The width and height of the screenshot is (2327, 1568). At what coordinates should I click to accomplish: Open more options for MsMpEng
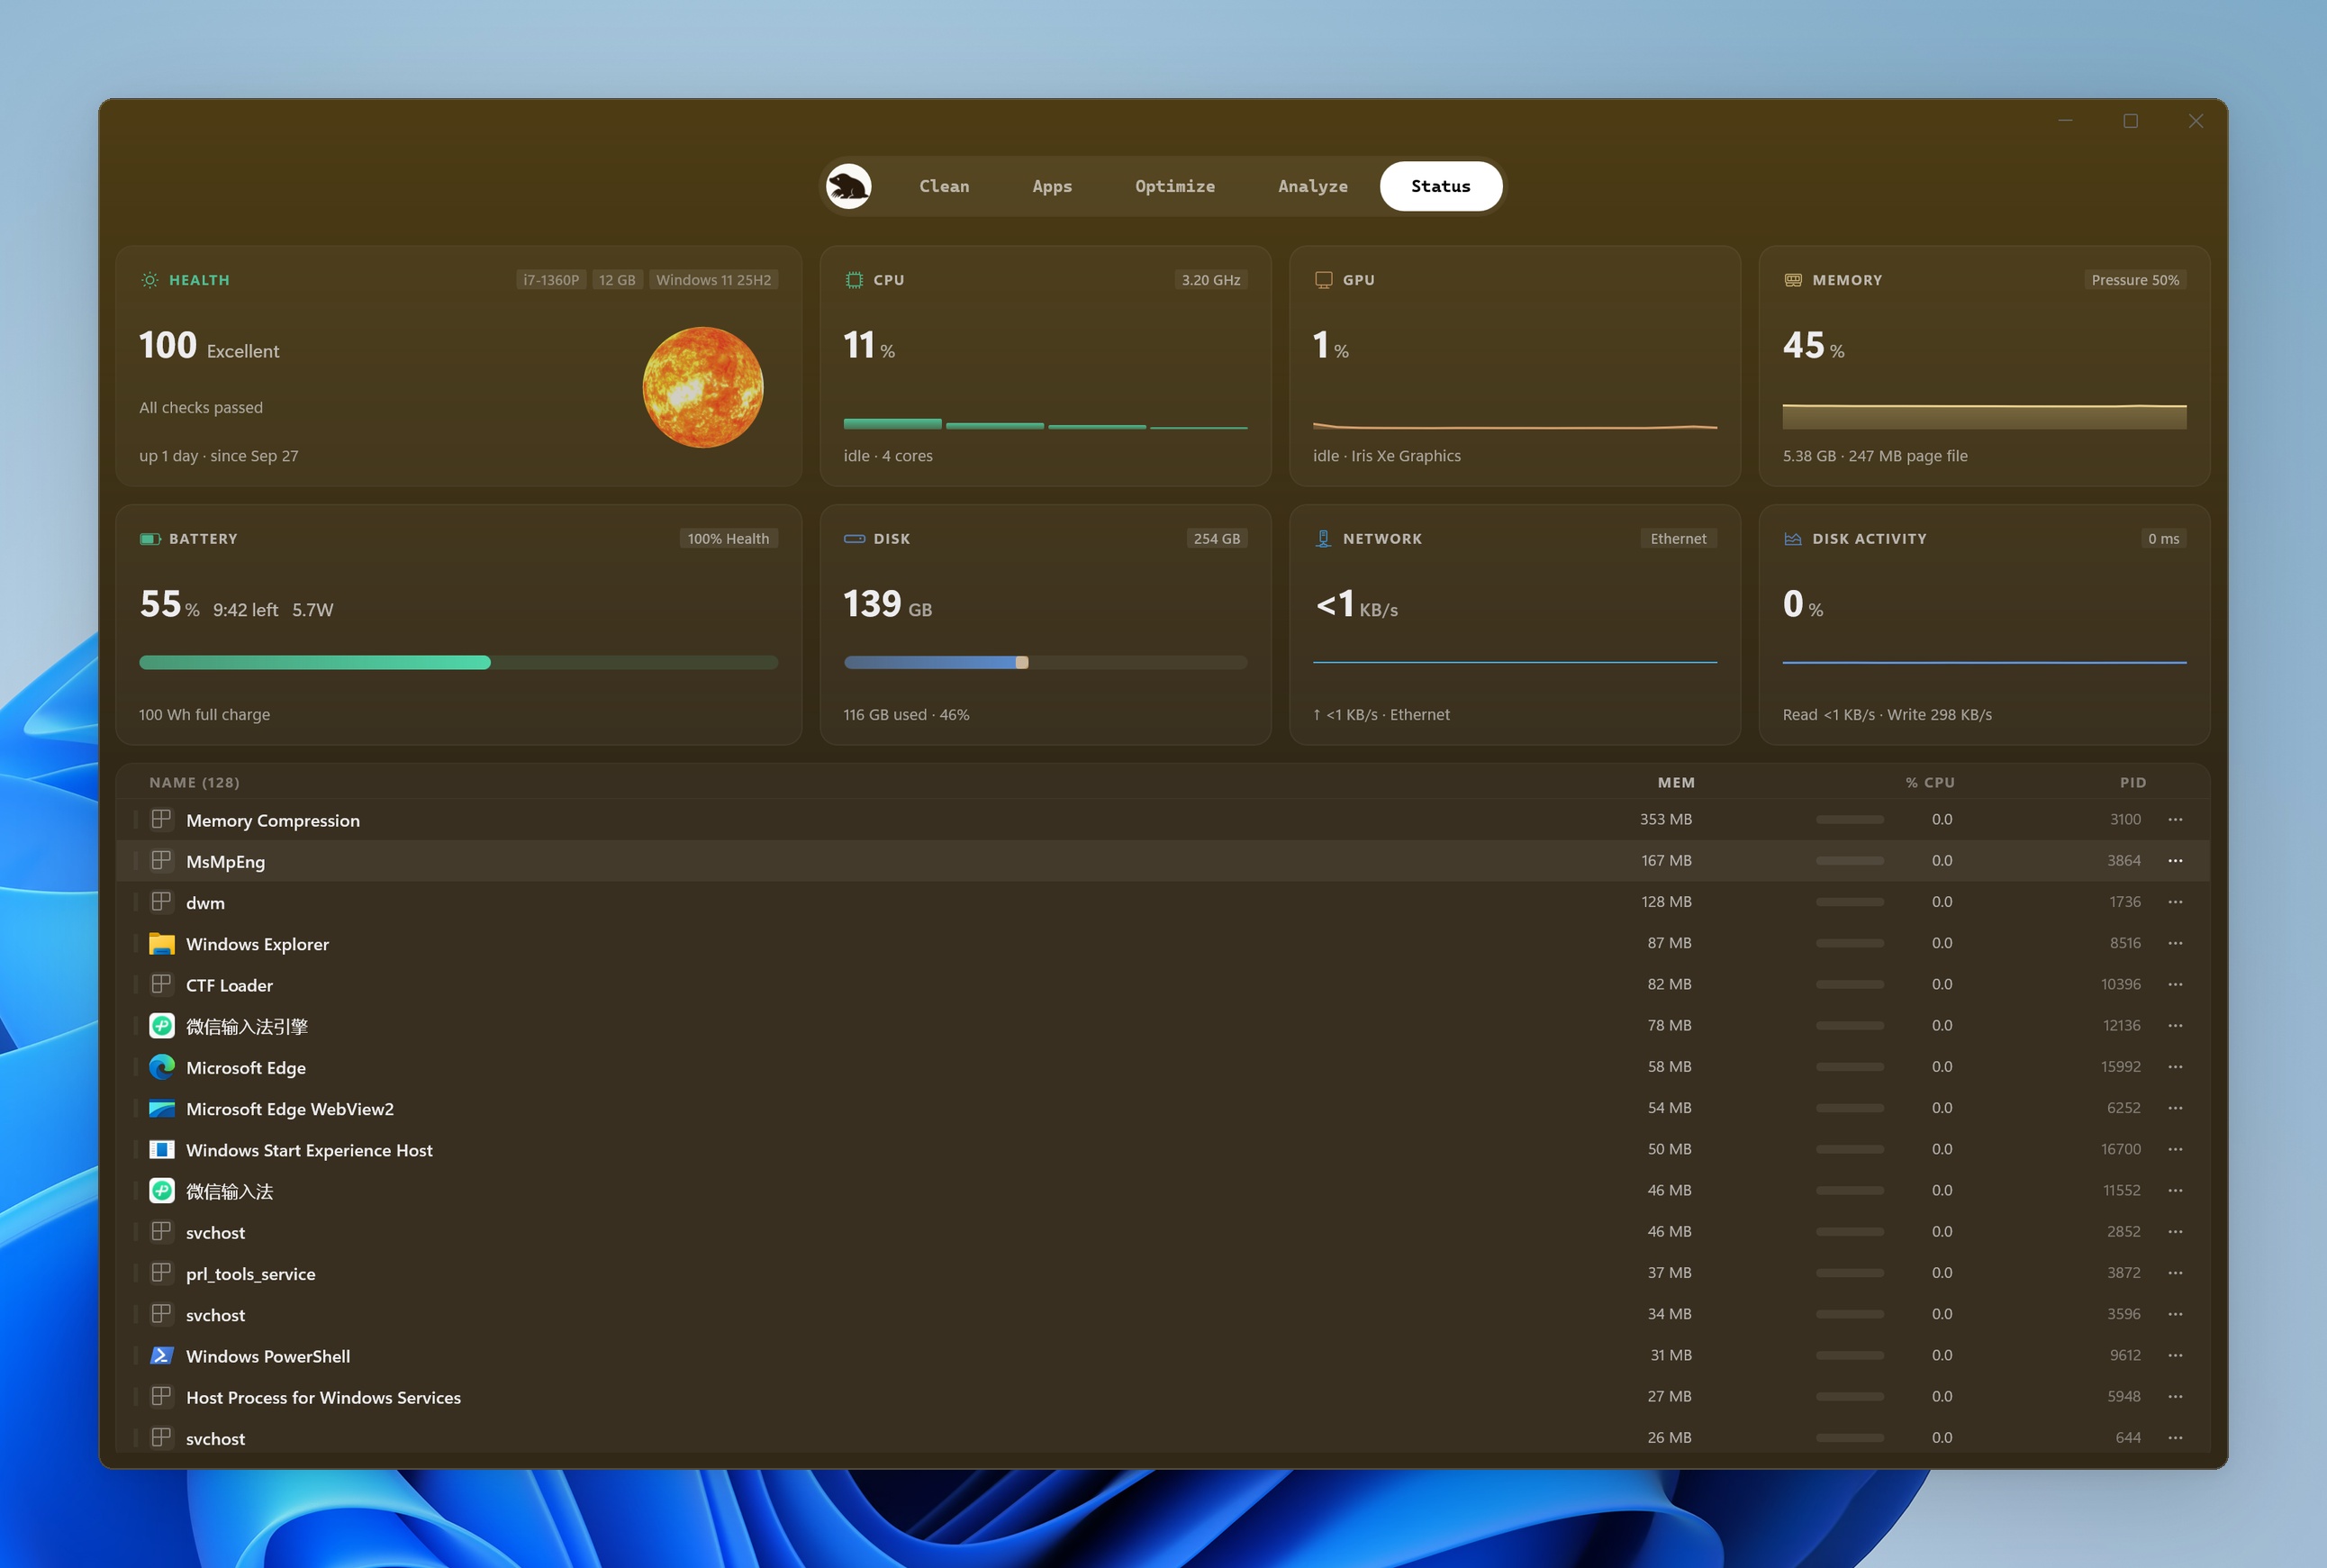[x=2175, y=861]
